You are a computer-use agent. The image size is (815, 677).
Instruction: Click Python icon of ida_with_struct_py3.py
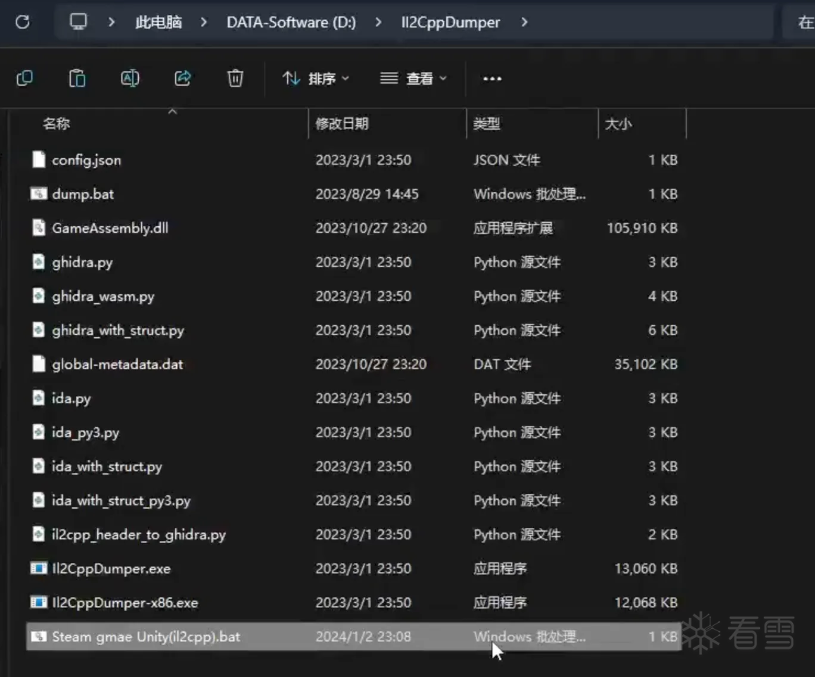pyautogui.click(x=38, y=500)
